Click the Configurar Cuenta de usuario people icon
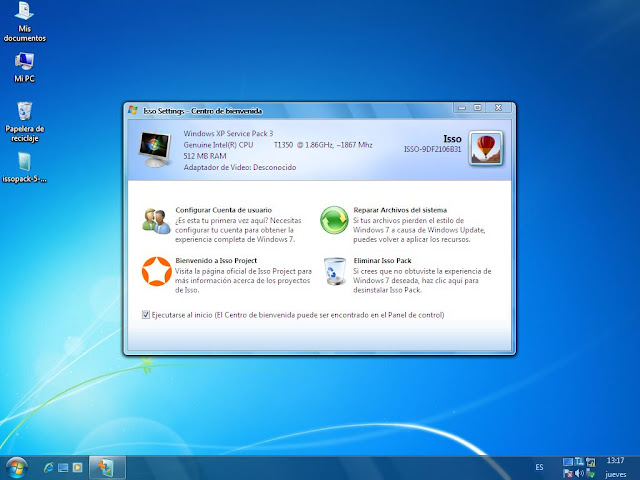 click(155, 220)
